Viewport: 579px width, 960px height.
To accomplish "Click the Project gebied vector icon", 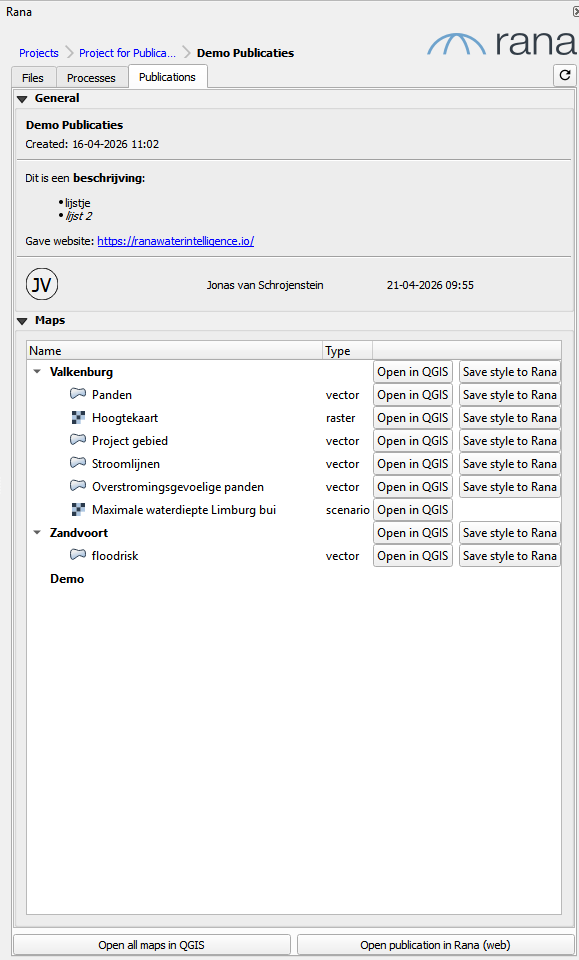I will coord(78,440).
